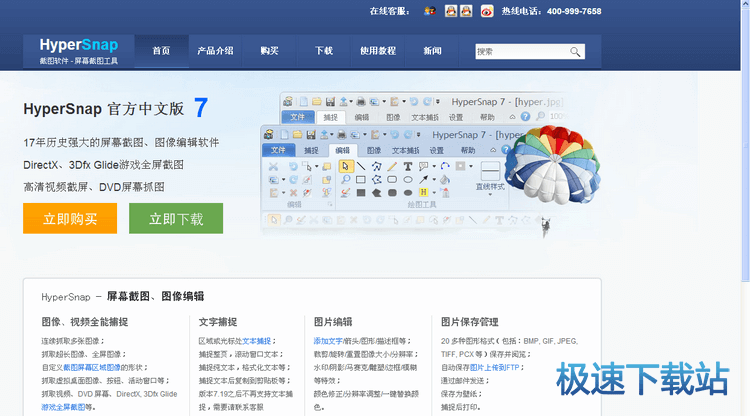This screenshot has height=416, width=750.
Task: Select the arrow line tool in banner ribbon
Action: [x=423, y=179]
